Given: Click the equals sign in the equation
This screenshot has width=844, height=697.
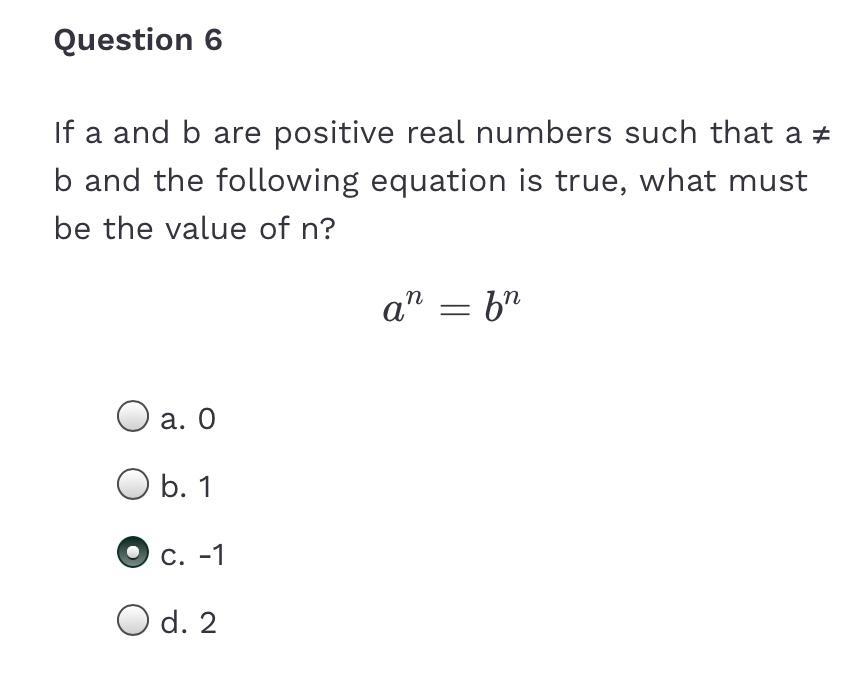Looking at the screenshot, I should [x=453, y=310].
